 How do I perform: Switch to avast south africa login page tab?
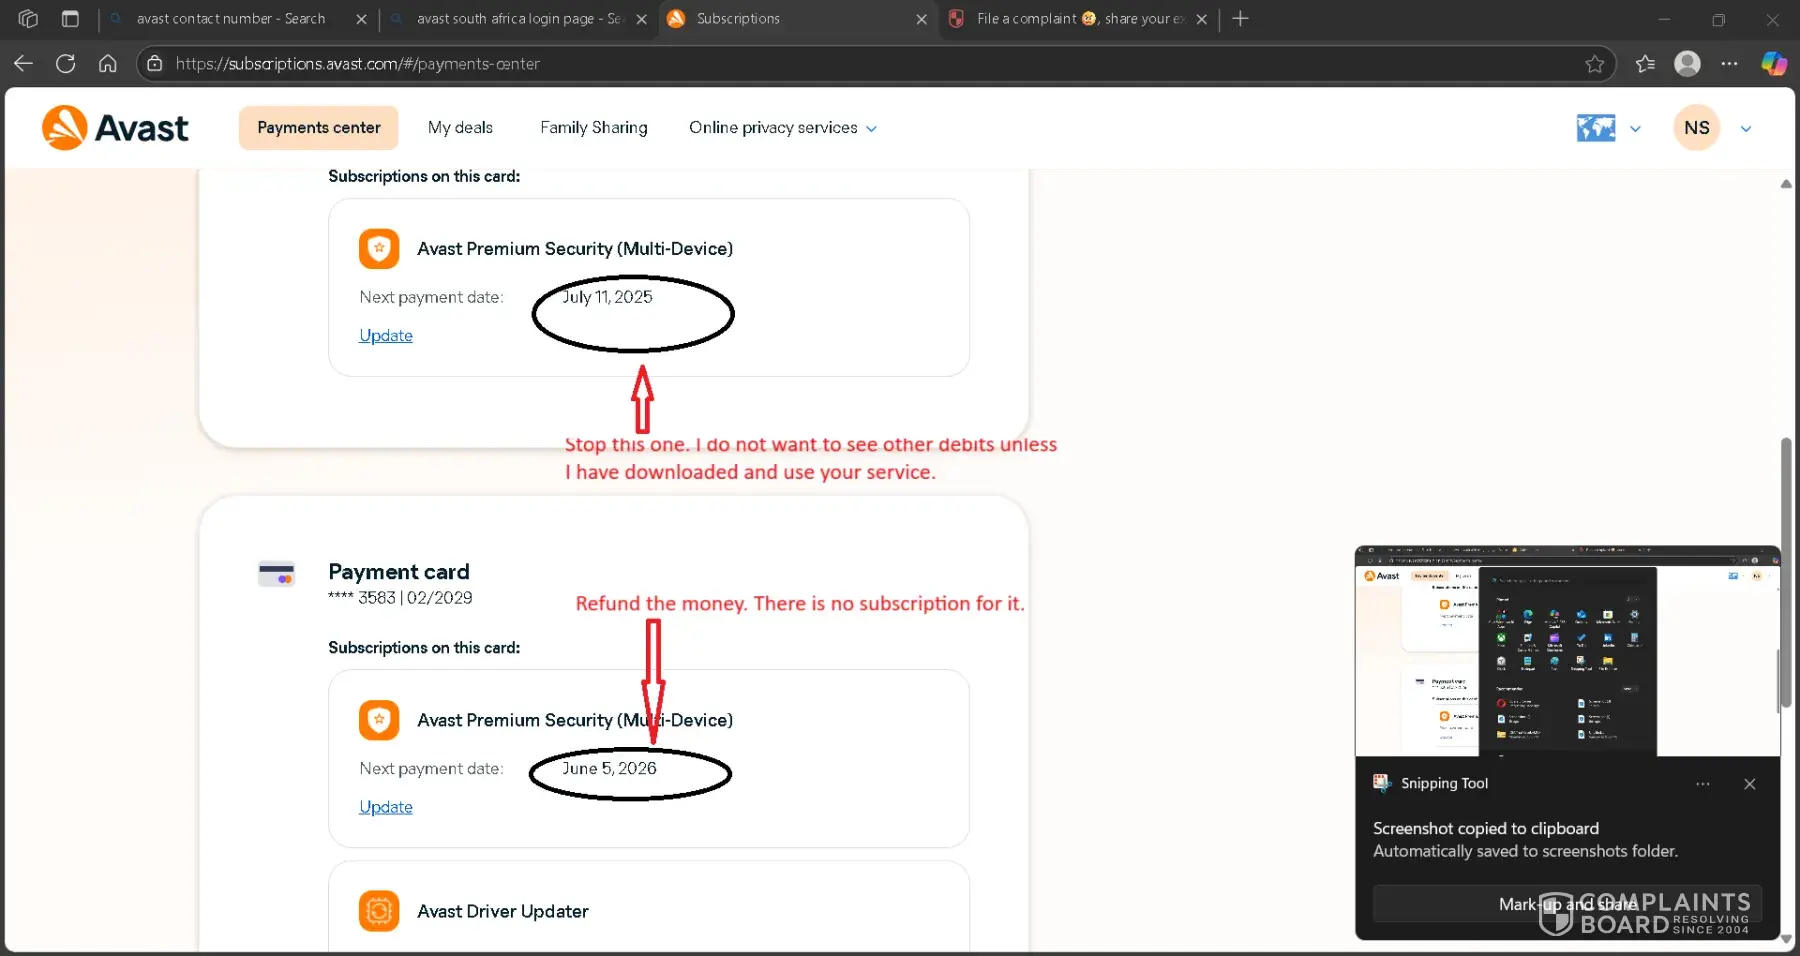click(519, 19)
